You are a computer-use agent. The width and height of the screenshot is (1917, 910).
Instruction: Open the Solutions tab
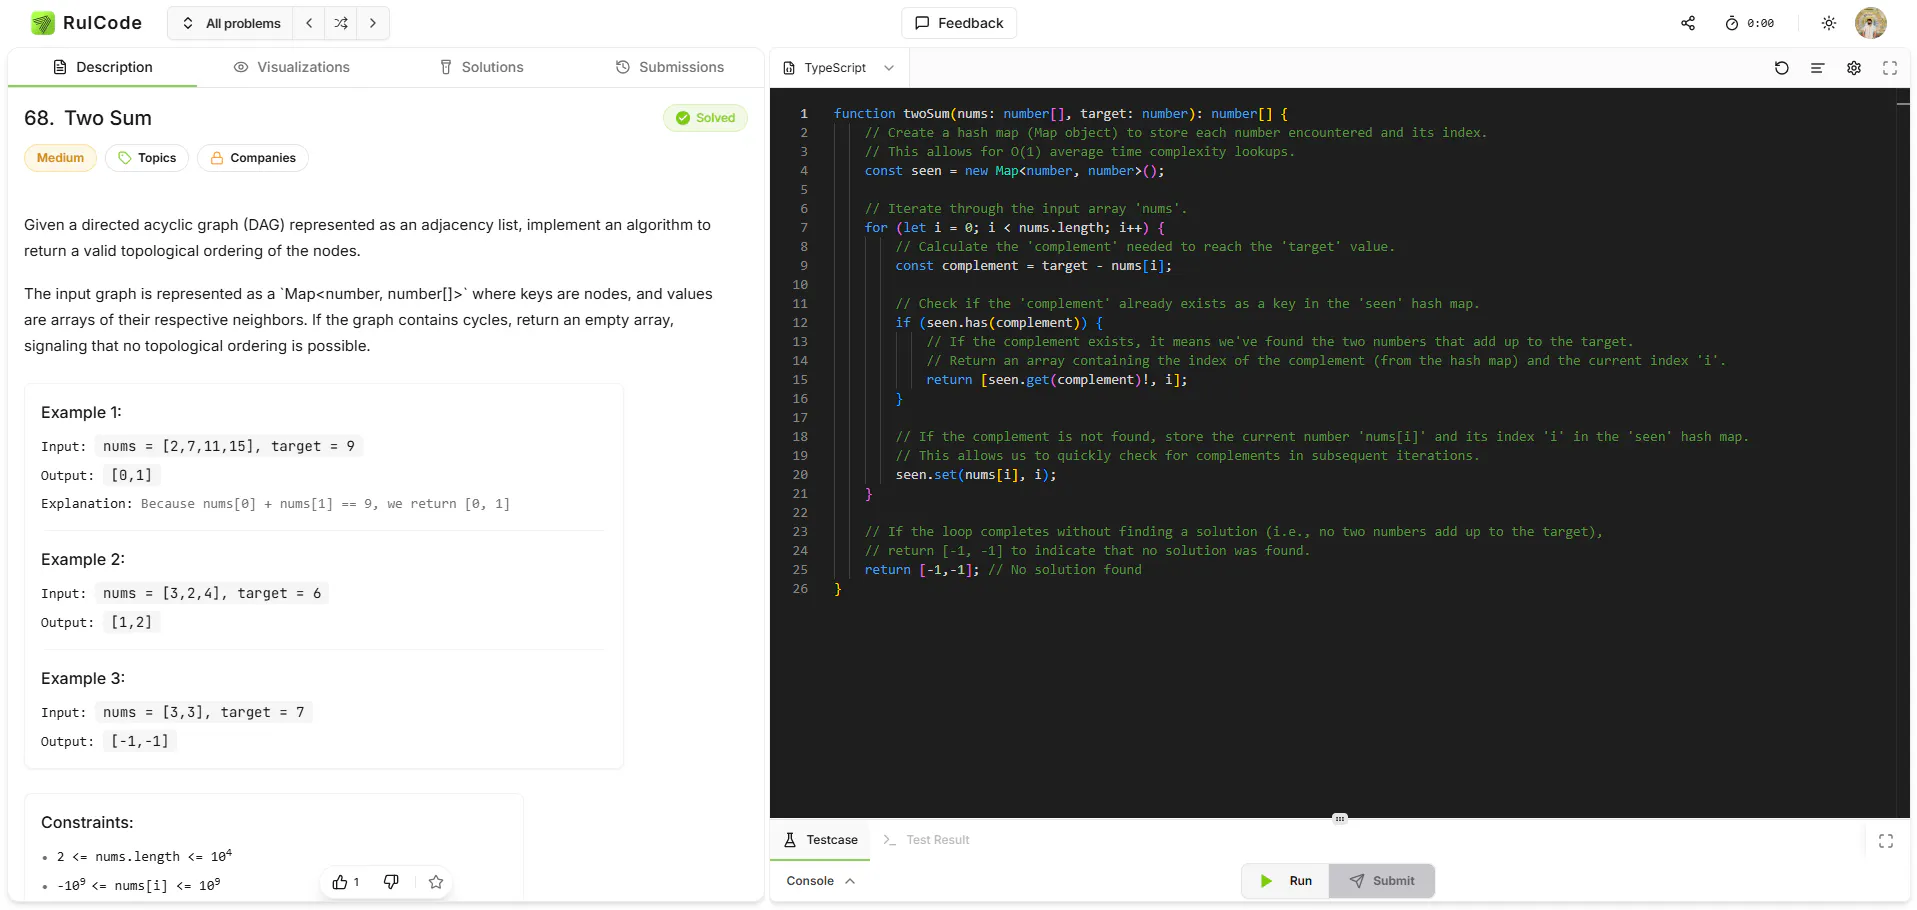coord(481,67)
